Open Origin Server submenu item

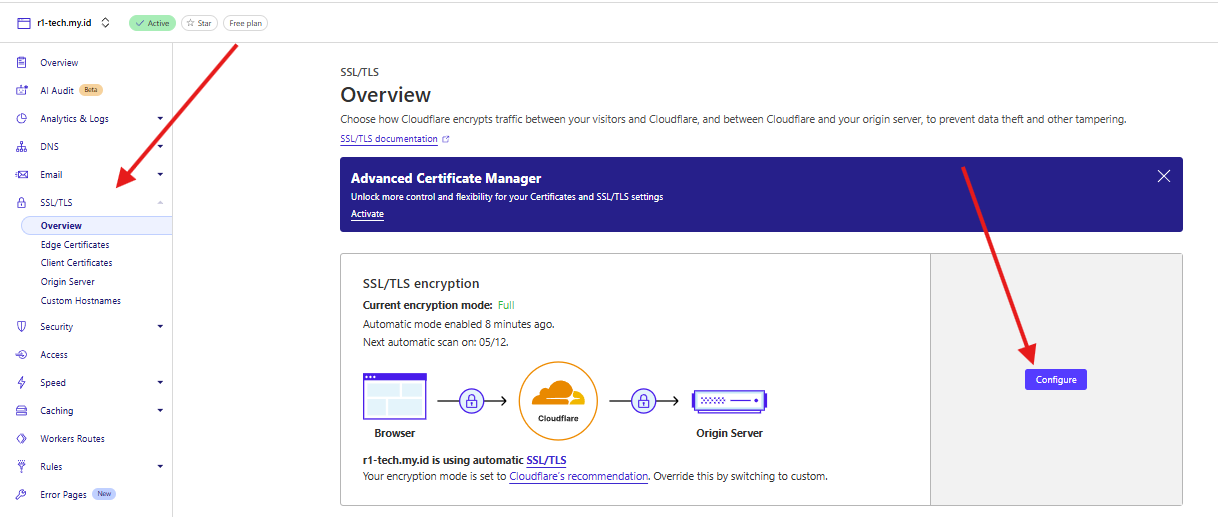pyautogui.click(x=68, y=282)
